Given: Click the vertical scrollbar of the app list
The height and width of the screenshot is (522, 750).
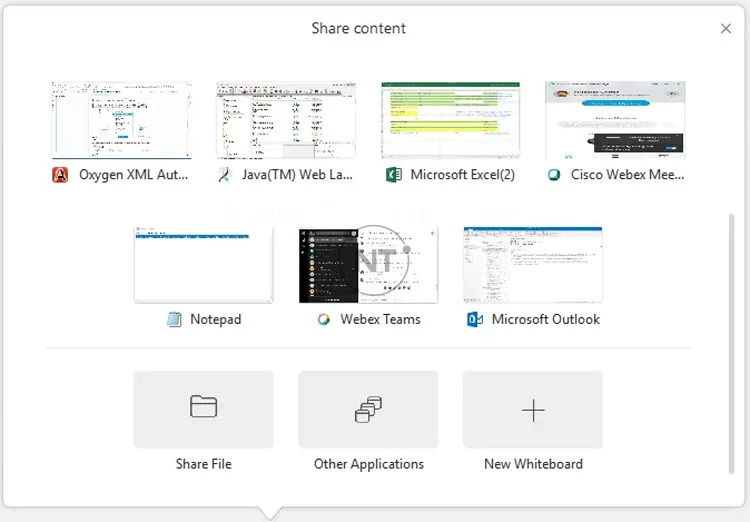Looking at the screenshot, I should coord(731,344).
